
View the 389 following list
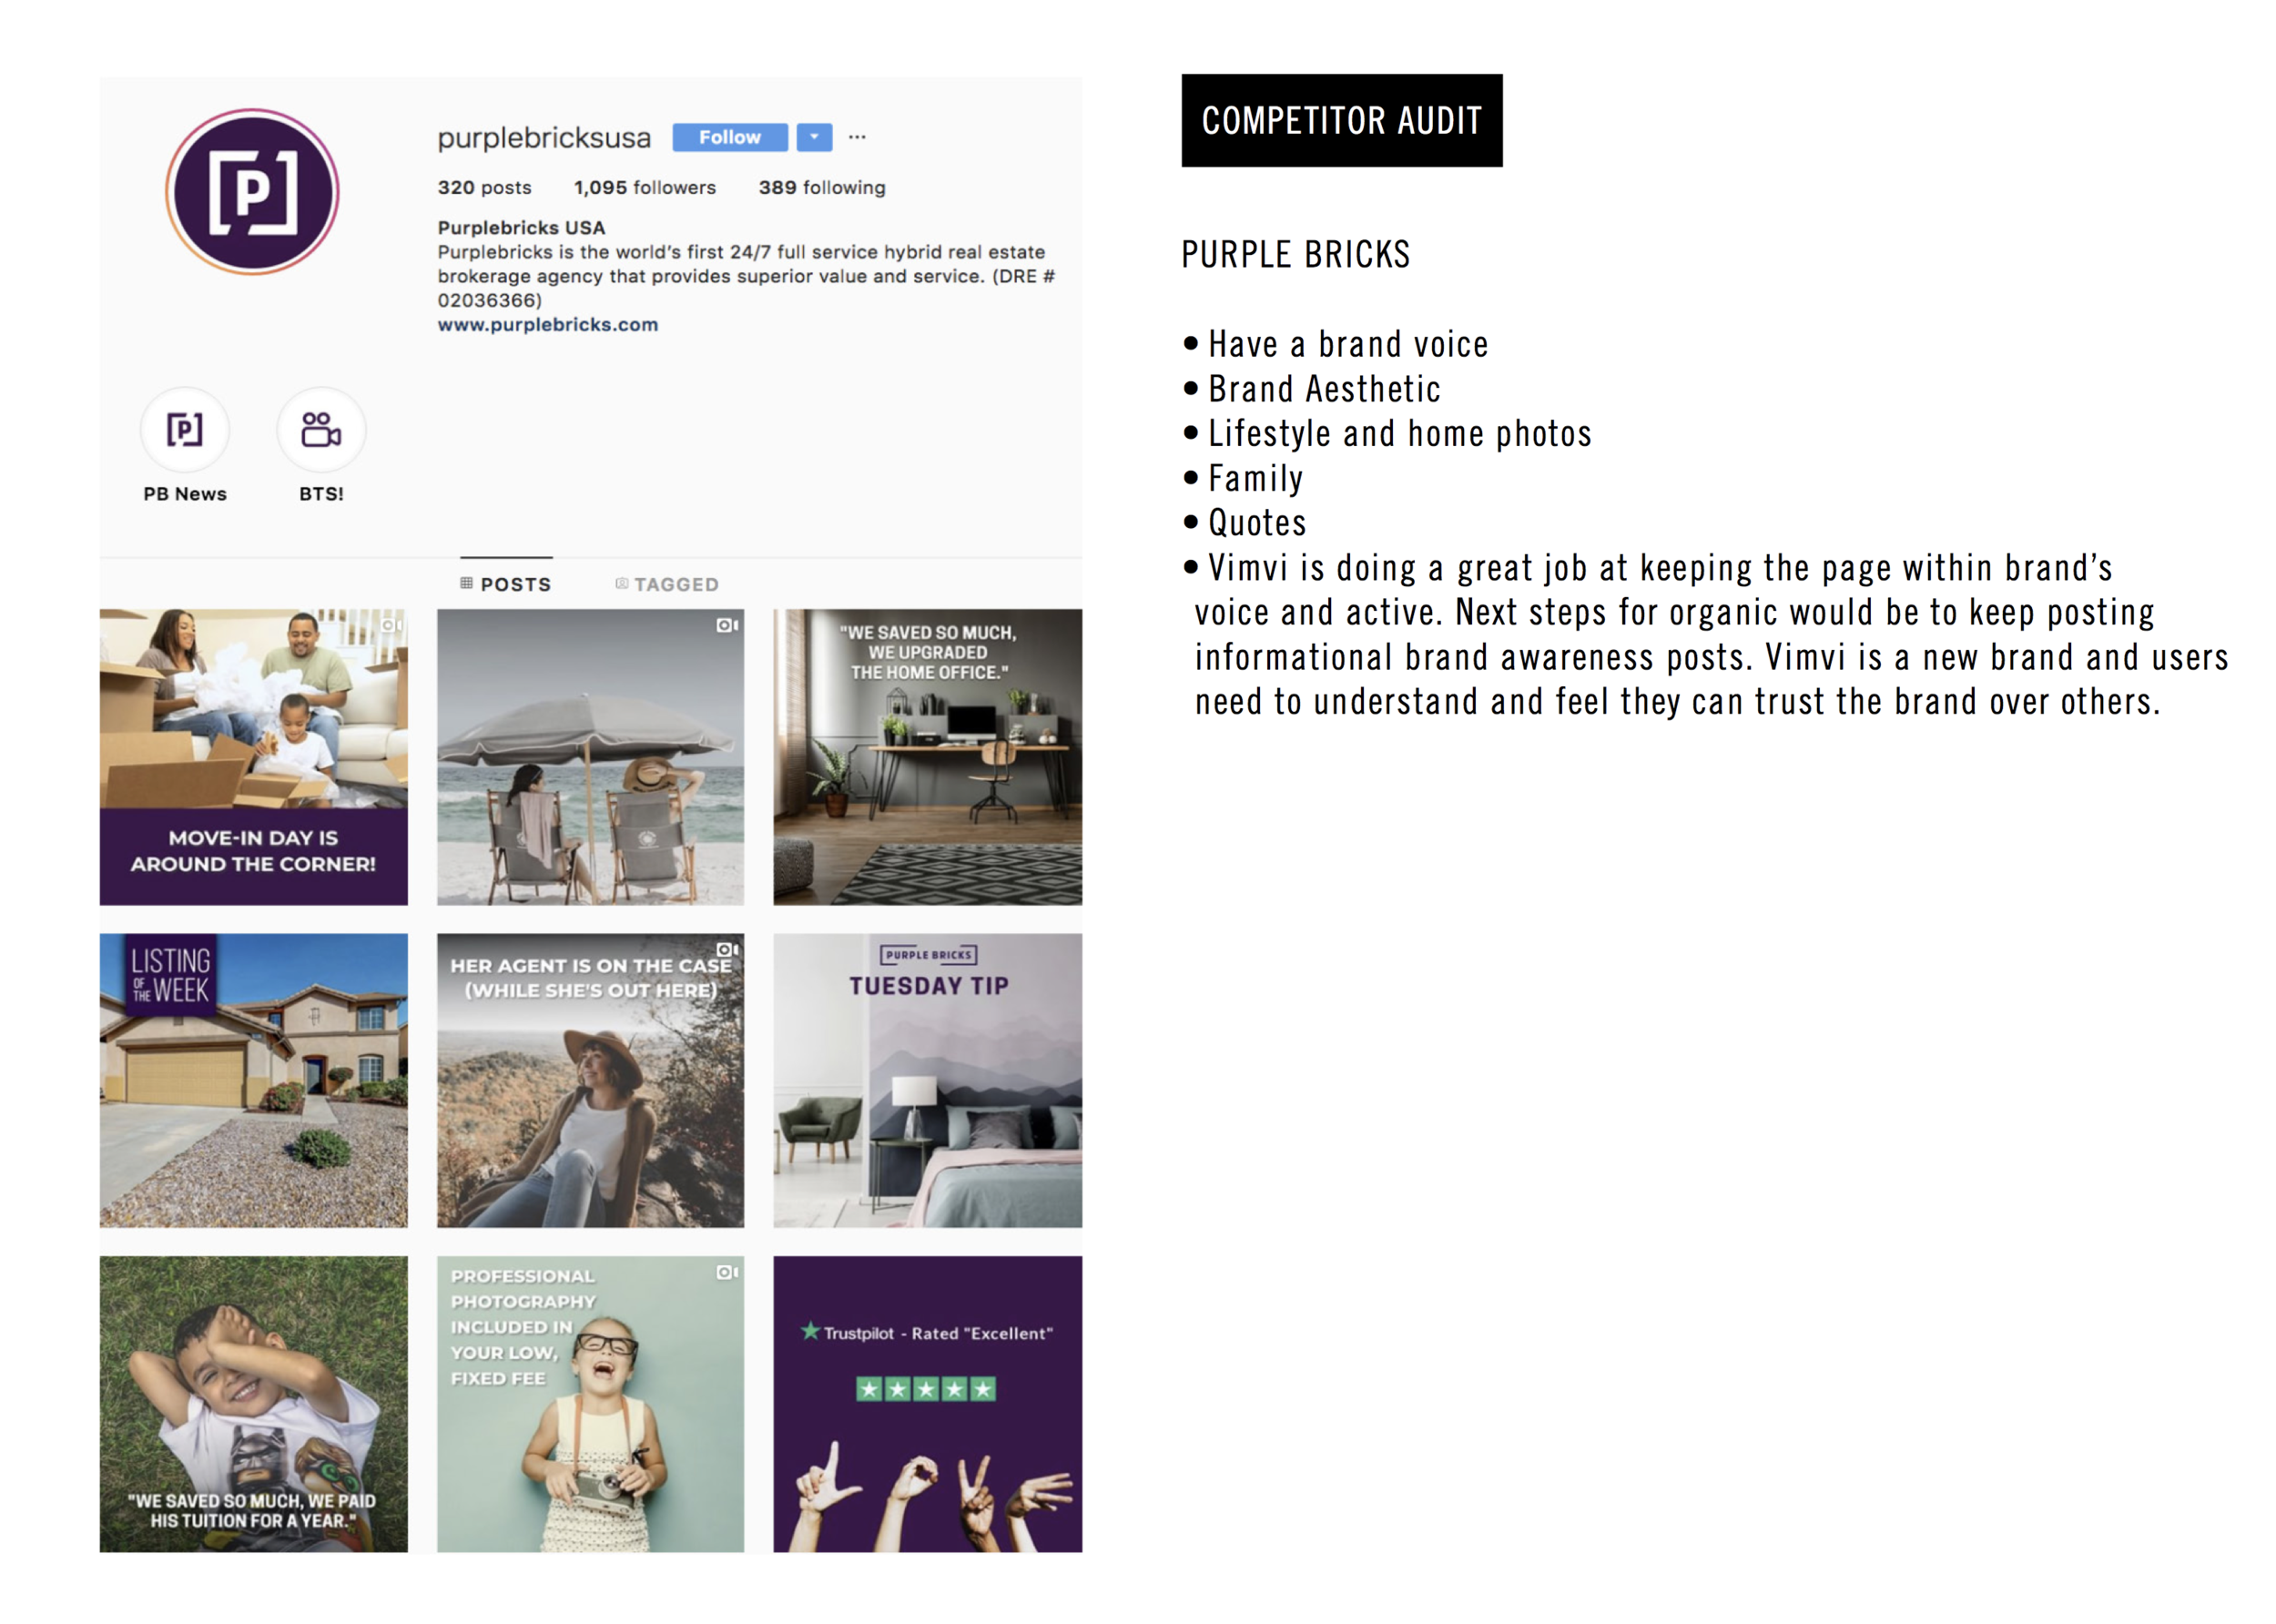(821, 188)
